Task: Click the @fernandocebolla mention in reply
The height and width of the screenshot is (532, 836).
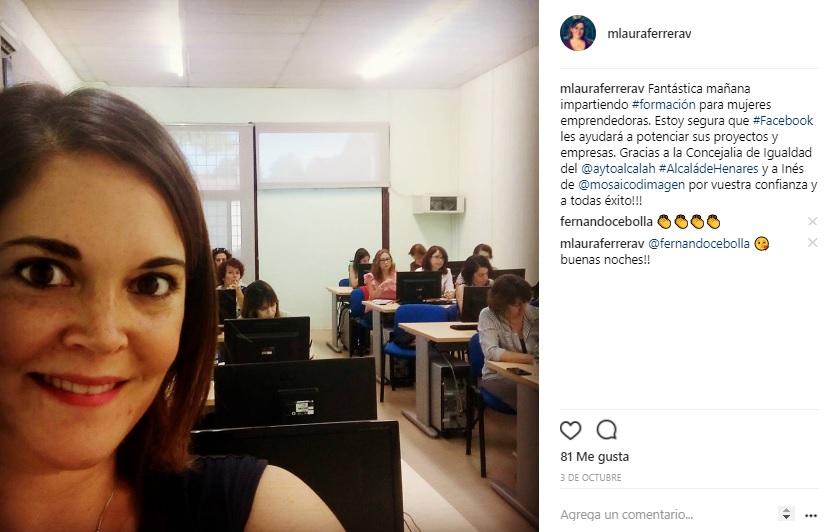Action: (x=698, y=244)
